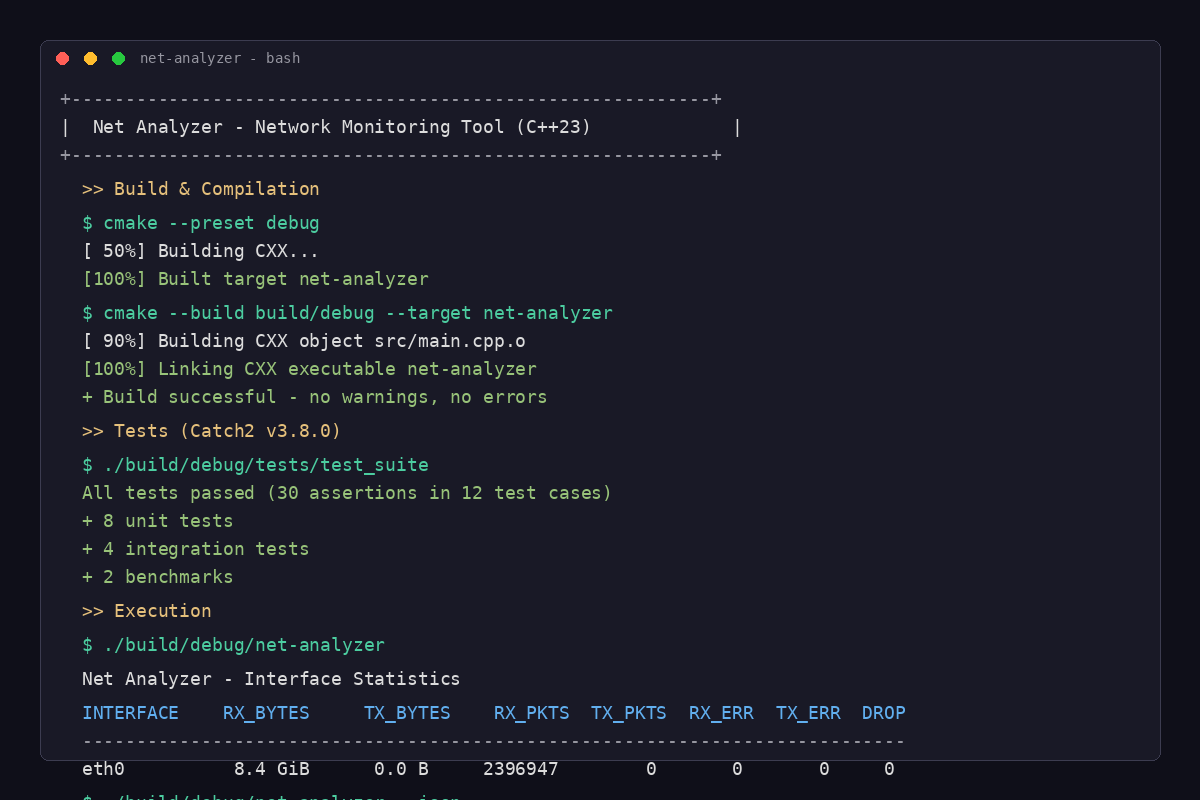Screen dimensions: 1200x800
Task: Click the '[100%] Built target net-analyzer' line
Action: click(255, 279)
